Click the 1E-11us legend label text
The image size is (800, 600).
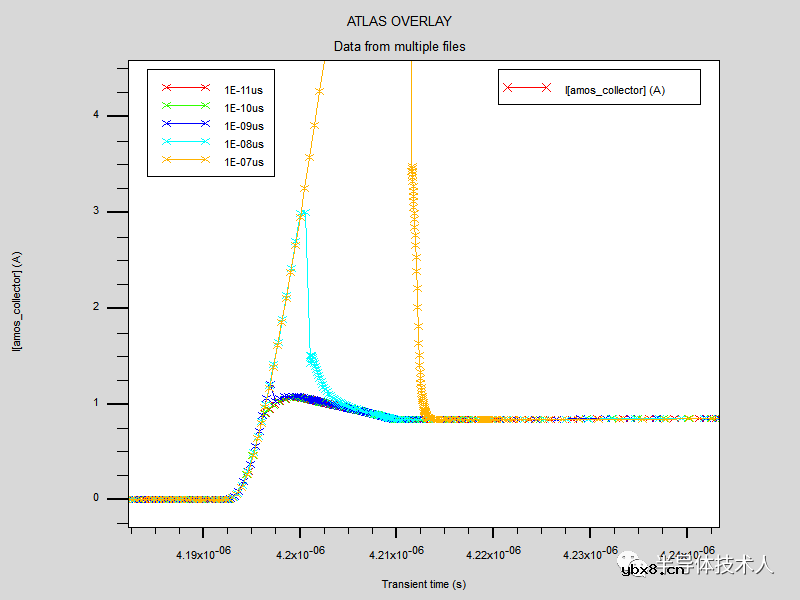(243, 88)
